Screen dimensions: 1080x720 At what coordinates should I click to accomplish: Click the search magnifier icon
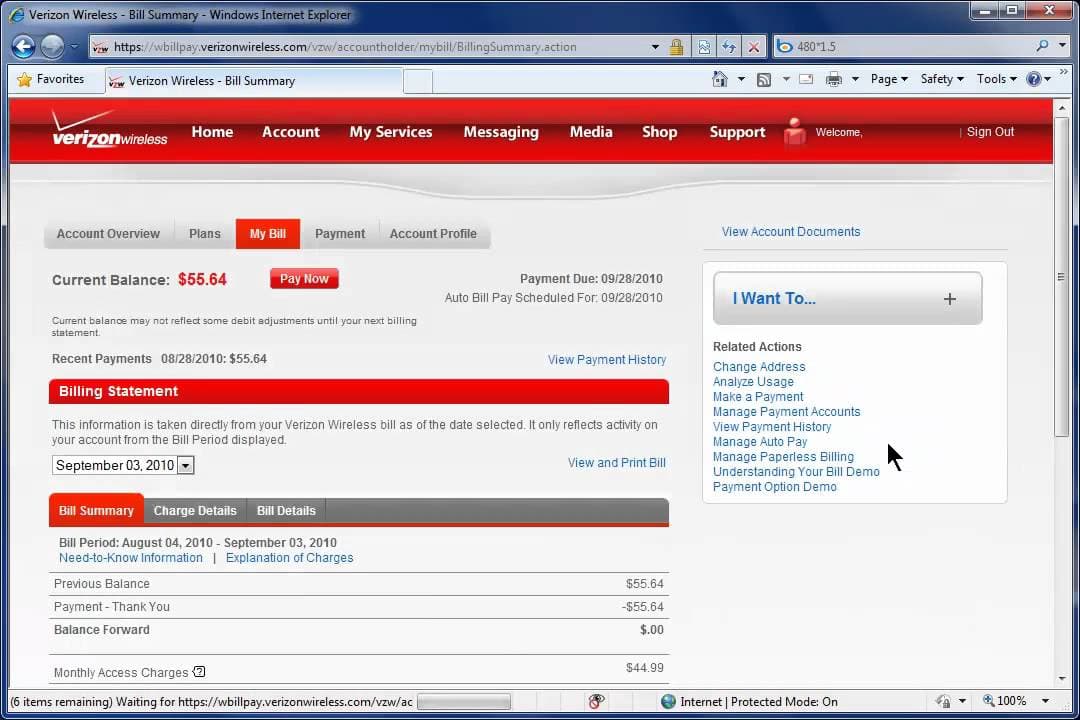click(1042, 46)
